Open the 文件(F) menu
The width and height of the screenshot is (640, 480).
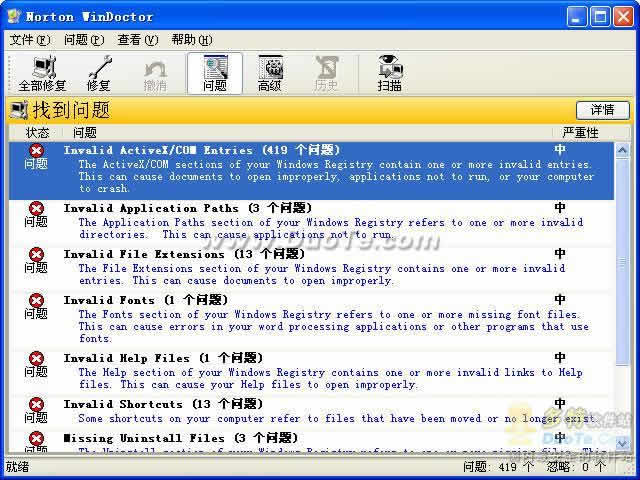[30, 40]
